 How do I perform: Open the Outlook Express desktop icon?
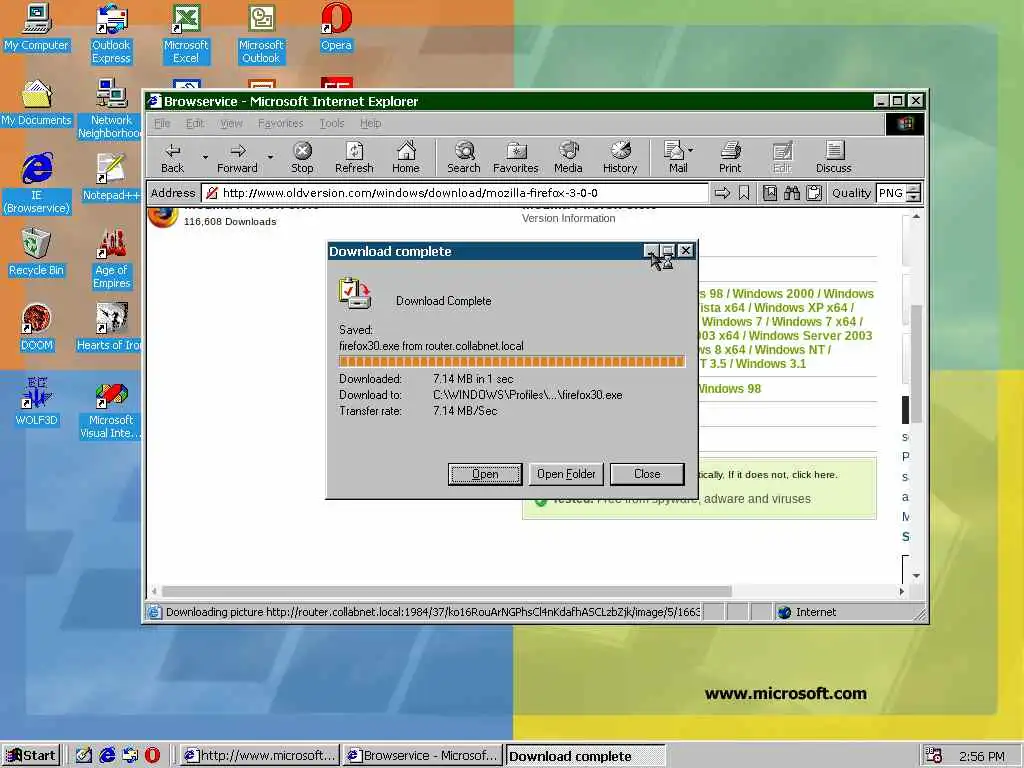tap(111, 34)
